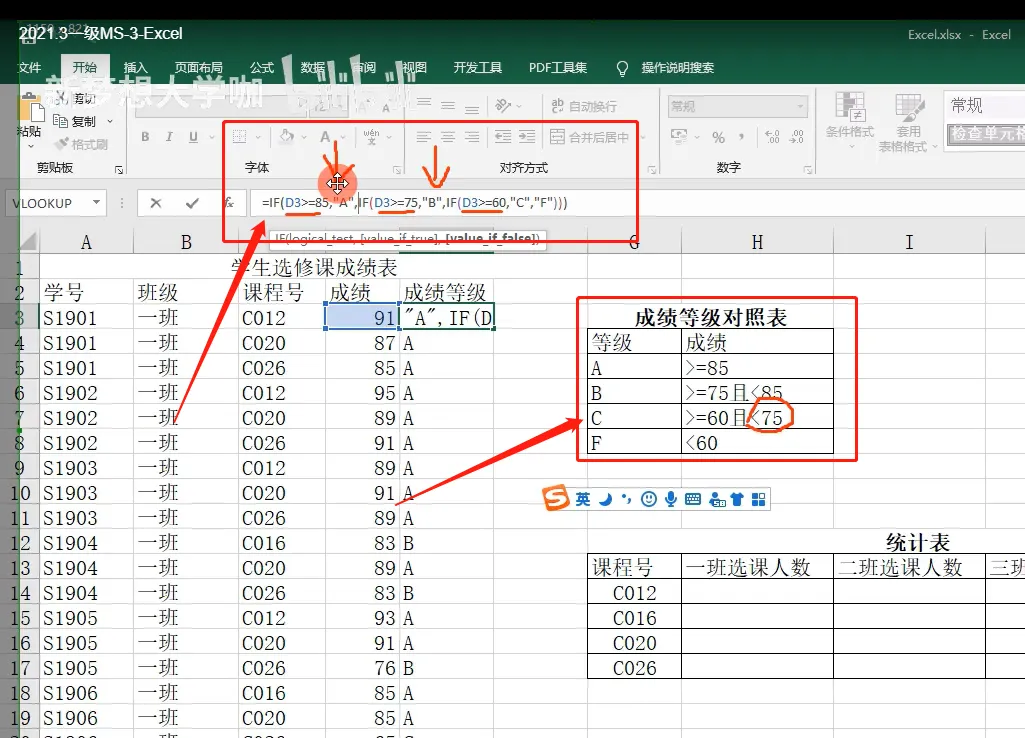Click the phonetic guide wén icon
The image size is (1025, 738).
371,137
